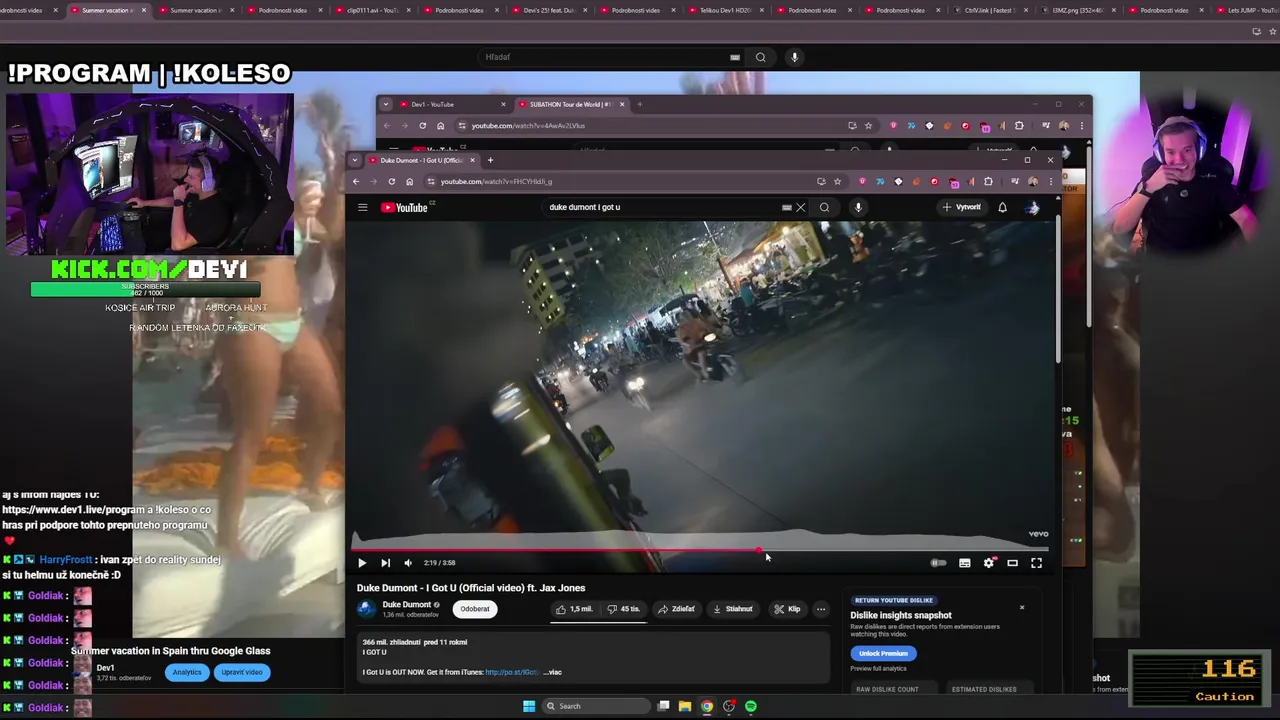Skip to the next video in player

point(385,563)
